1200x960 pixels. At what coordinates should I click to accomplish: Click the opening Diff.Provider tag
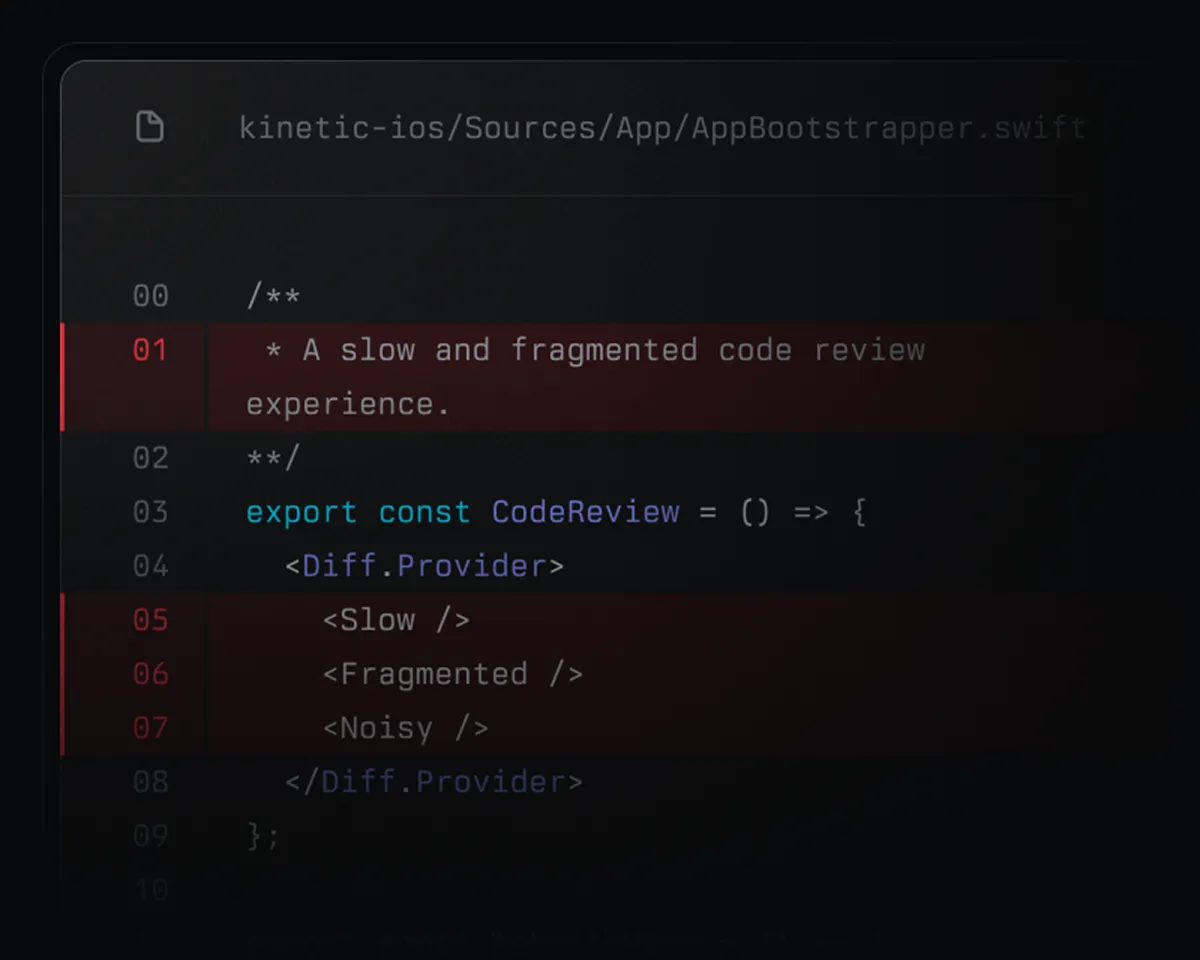424,566
